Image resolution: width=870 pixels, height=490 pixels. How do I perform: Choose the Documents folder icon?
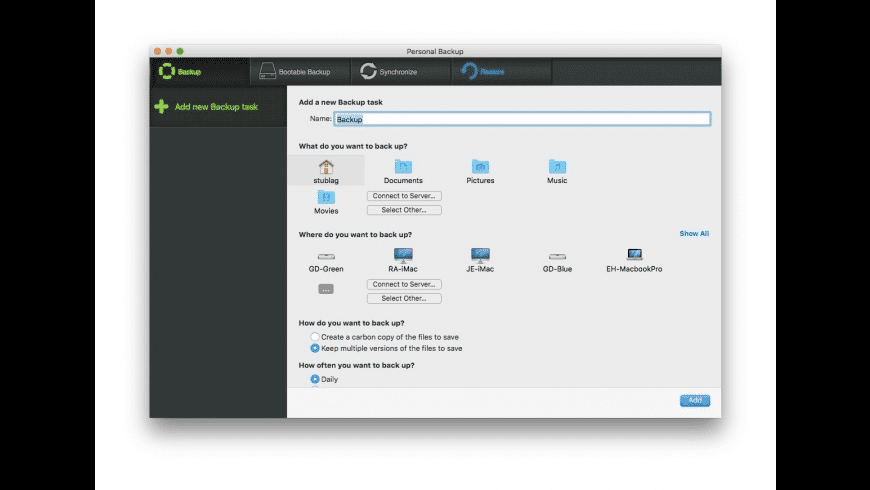click(x=403, y=167)
